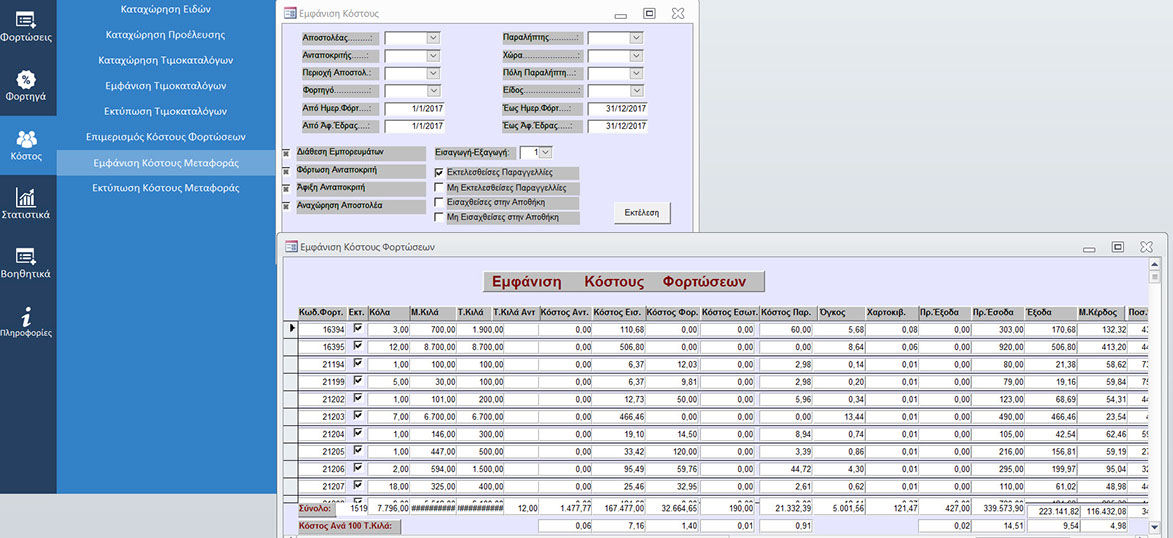This screenshot has height=538, width=1173.
Task: Click the Από Ημερ.Φόρτ. date field
Action: click(412, 109)
